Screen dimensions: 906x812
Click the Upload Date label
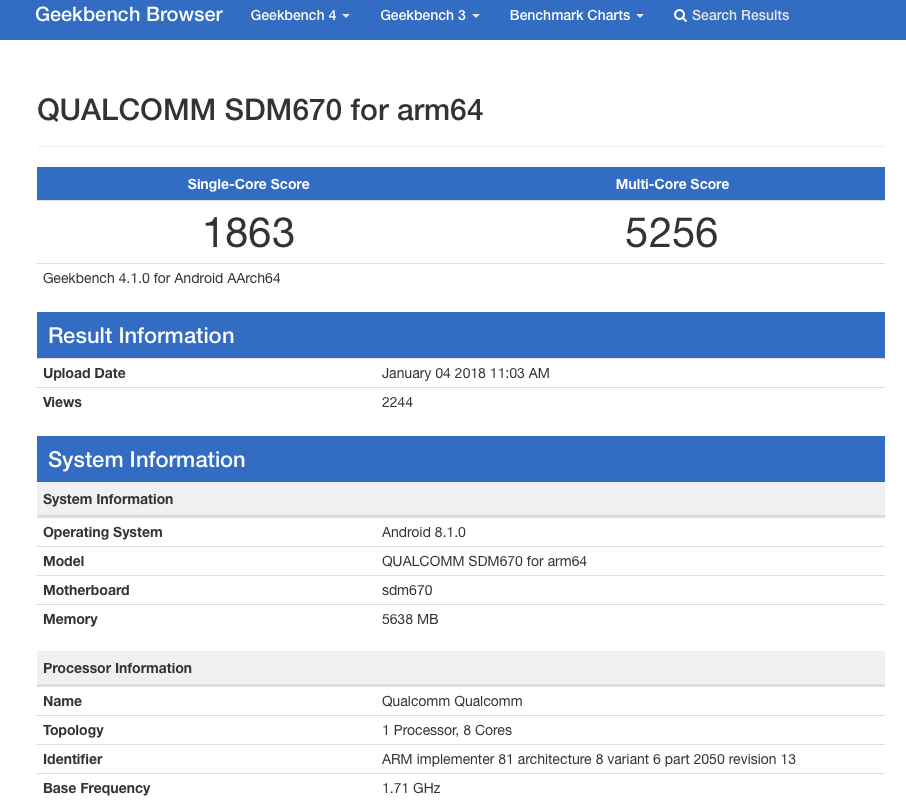(x=84, y=373)
